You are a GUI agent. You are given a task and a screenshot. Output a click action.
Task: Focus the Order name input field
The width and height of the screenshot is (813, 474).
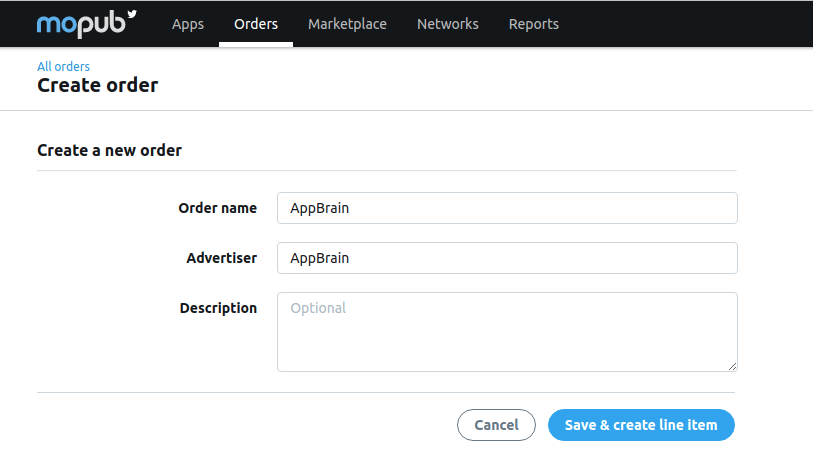point(507,208)
